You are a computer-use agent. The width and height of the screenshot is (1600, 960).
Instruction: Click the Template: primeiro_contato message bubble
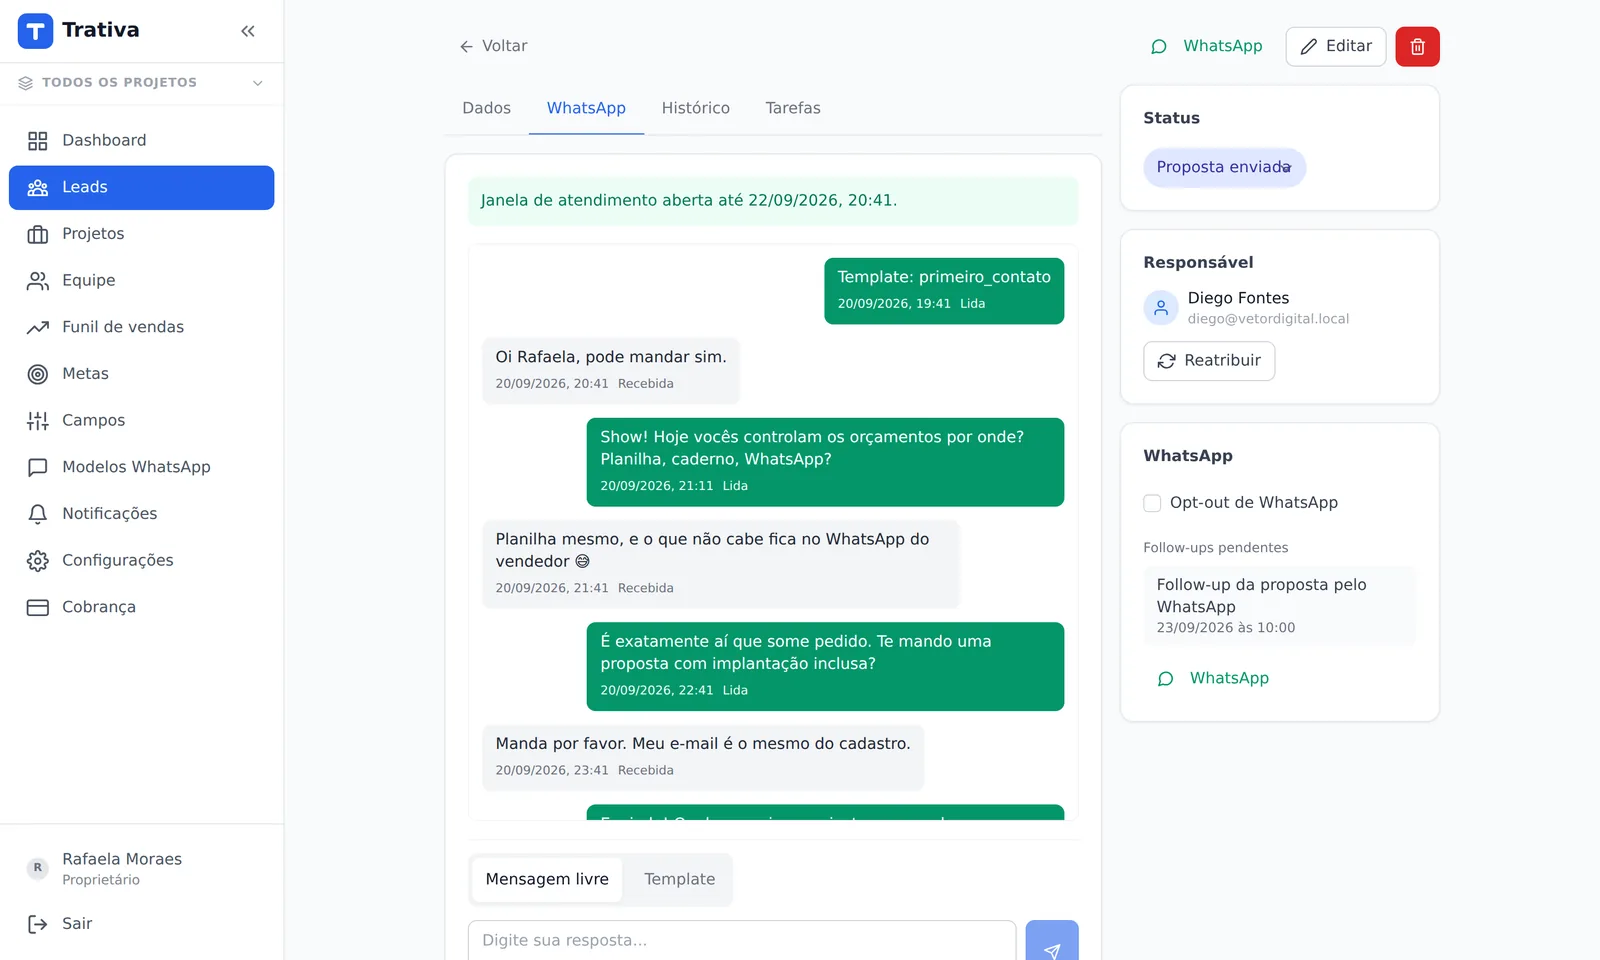[x=944, y=291]
